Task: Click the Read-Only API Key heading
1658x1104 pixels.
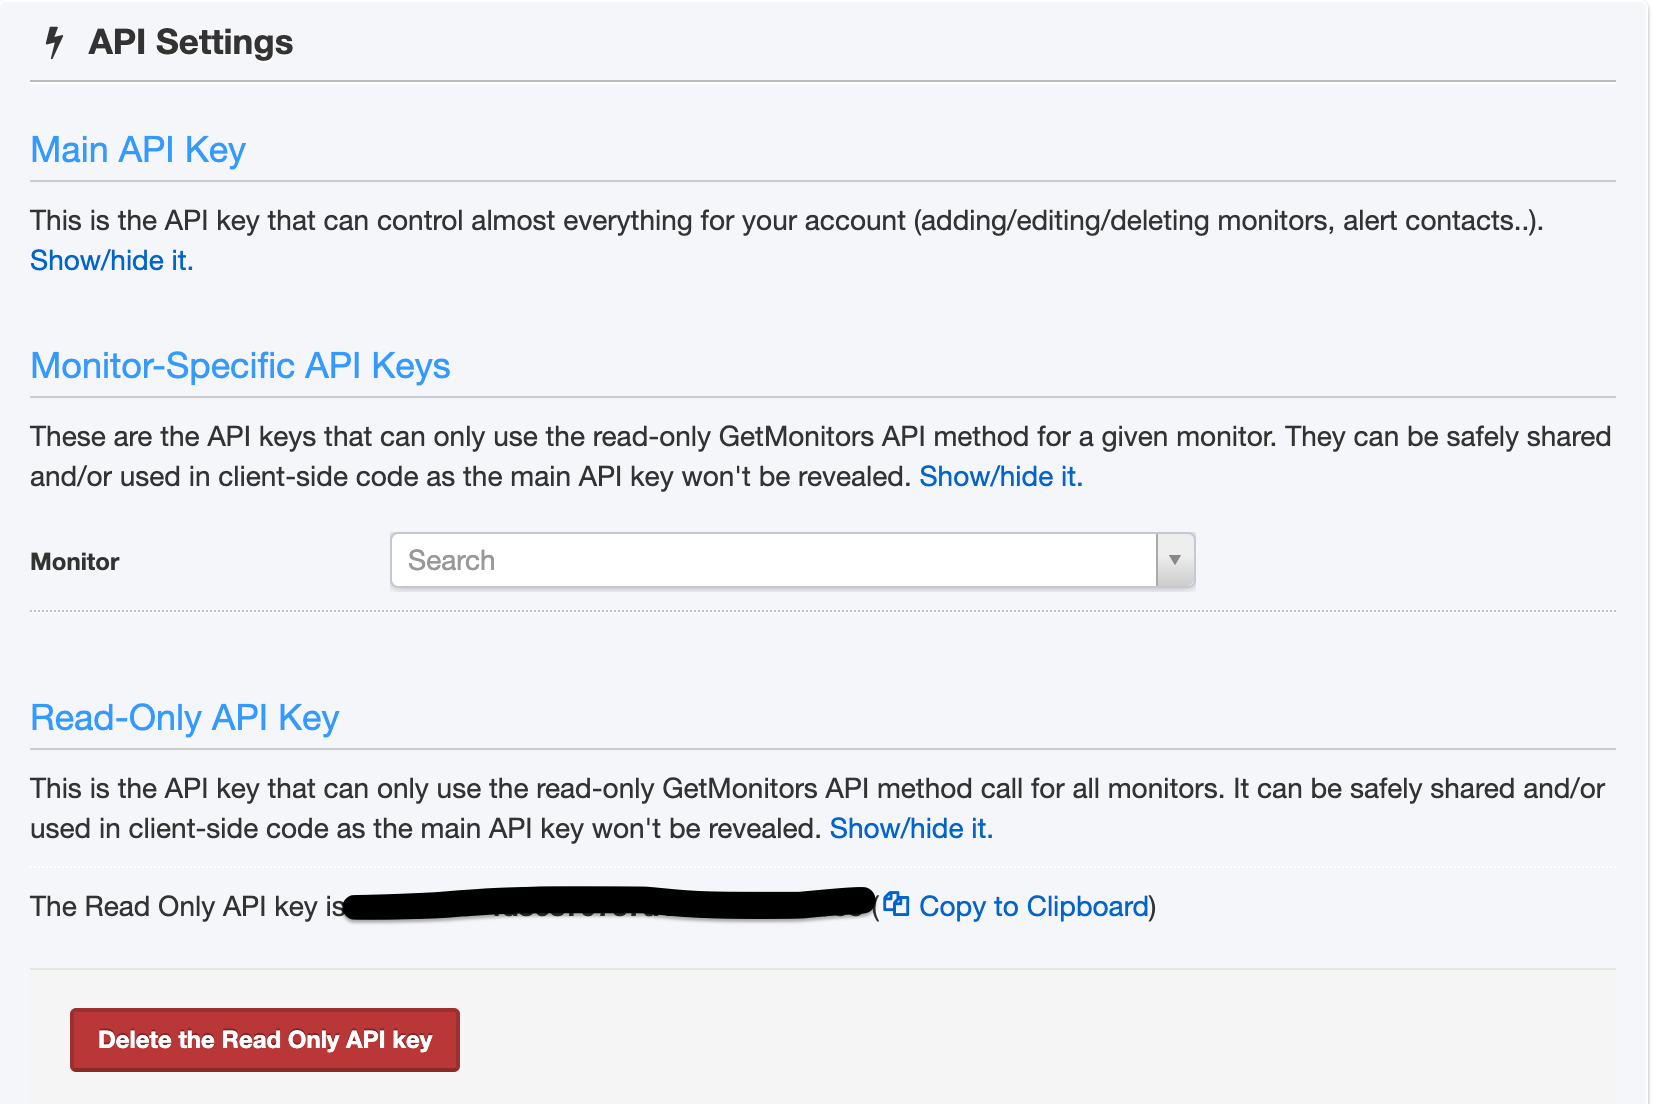Action: coord(185,718)
